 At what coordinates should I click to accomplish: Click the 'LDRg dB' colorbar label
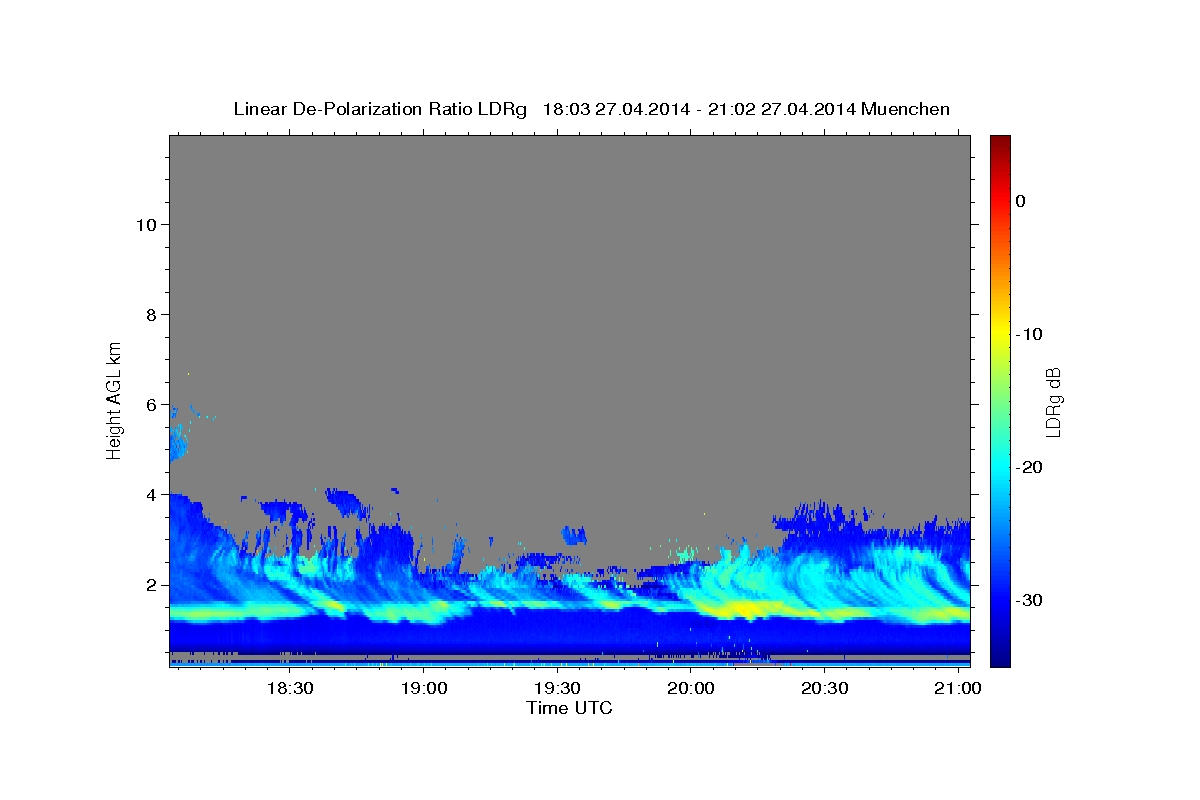coord(1053,402)
